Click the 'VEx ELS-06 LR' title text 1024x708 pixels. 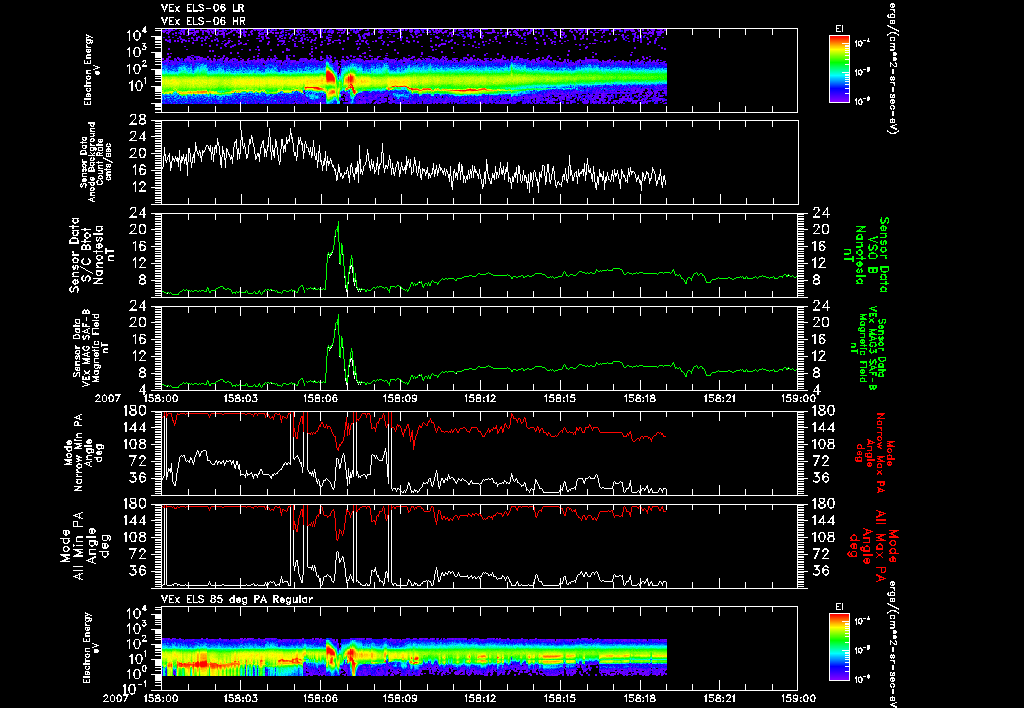tap(202, 8)
